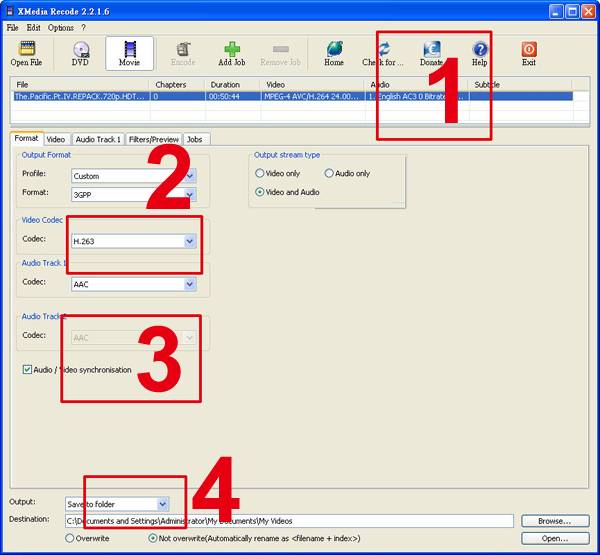Switch to the Audio Track 1 tab
600x555 pixels.
[98, 139]
